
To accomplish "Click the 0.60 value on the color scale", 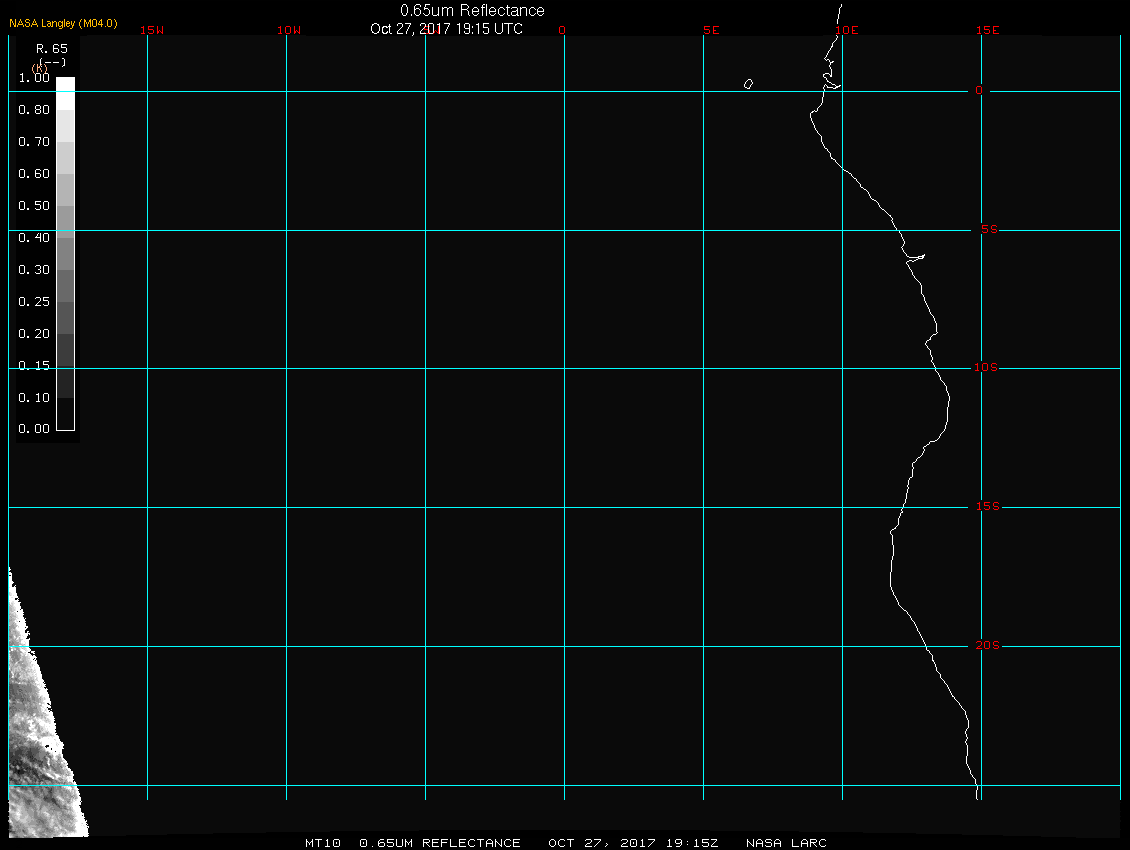I will [34, 174].
